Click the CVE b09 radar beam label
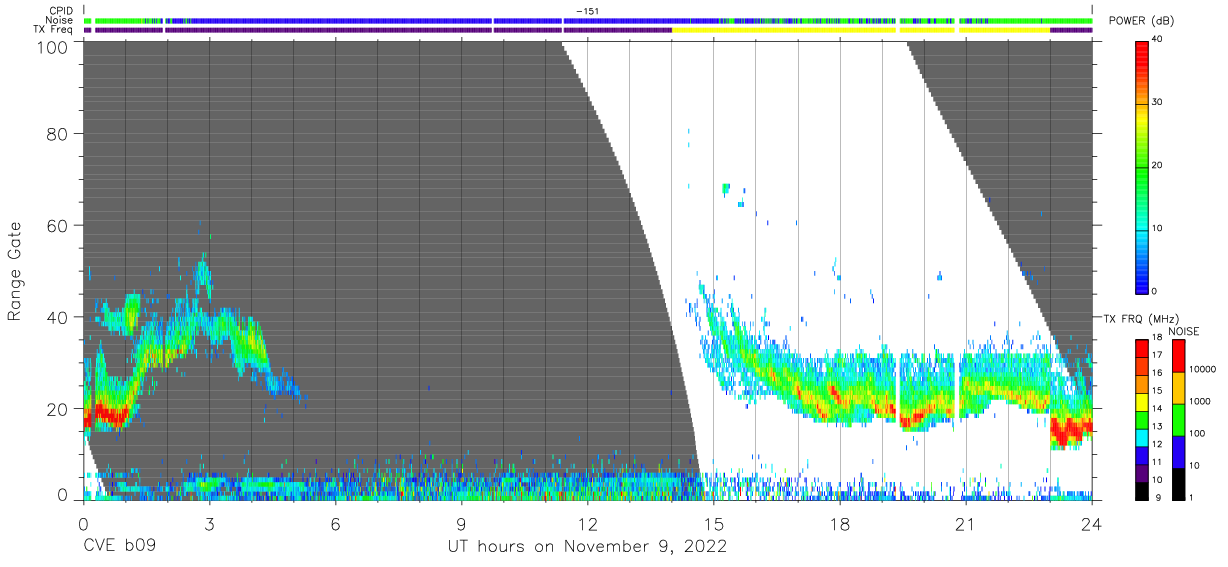 (x=118, y=546)
